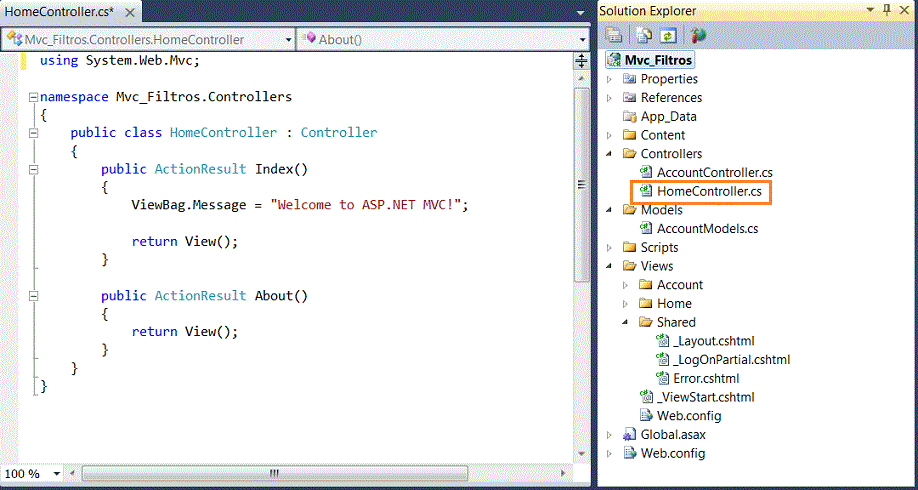918x490 pixels.
Task: Click the Content folder icon
Action: click(x=630, y=135)
